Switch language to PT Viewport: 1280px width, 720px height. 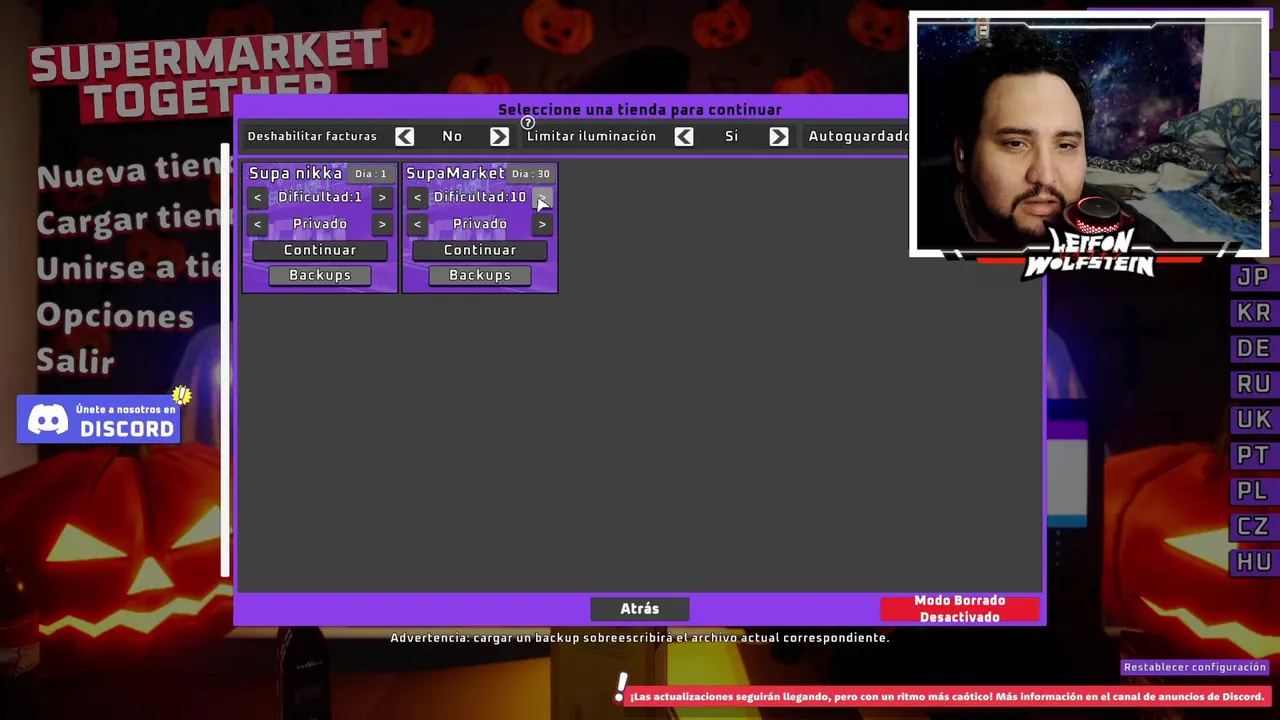tap(1253, 456)
